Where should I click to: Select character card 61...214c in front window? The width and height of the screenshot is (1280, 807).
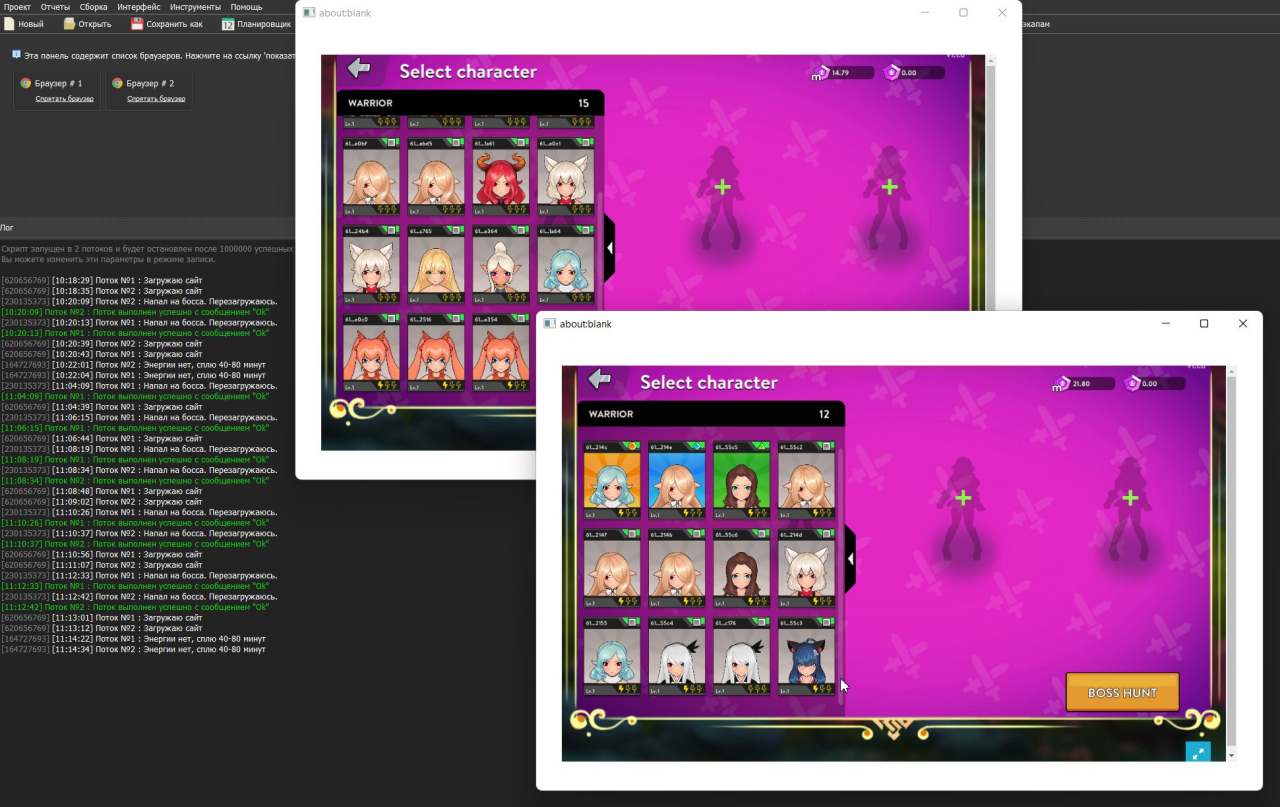(612, 481)
